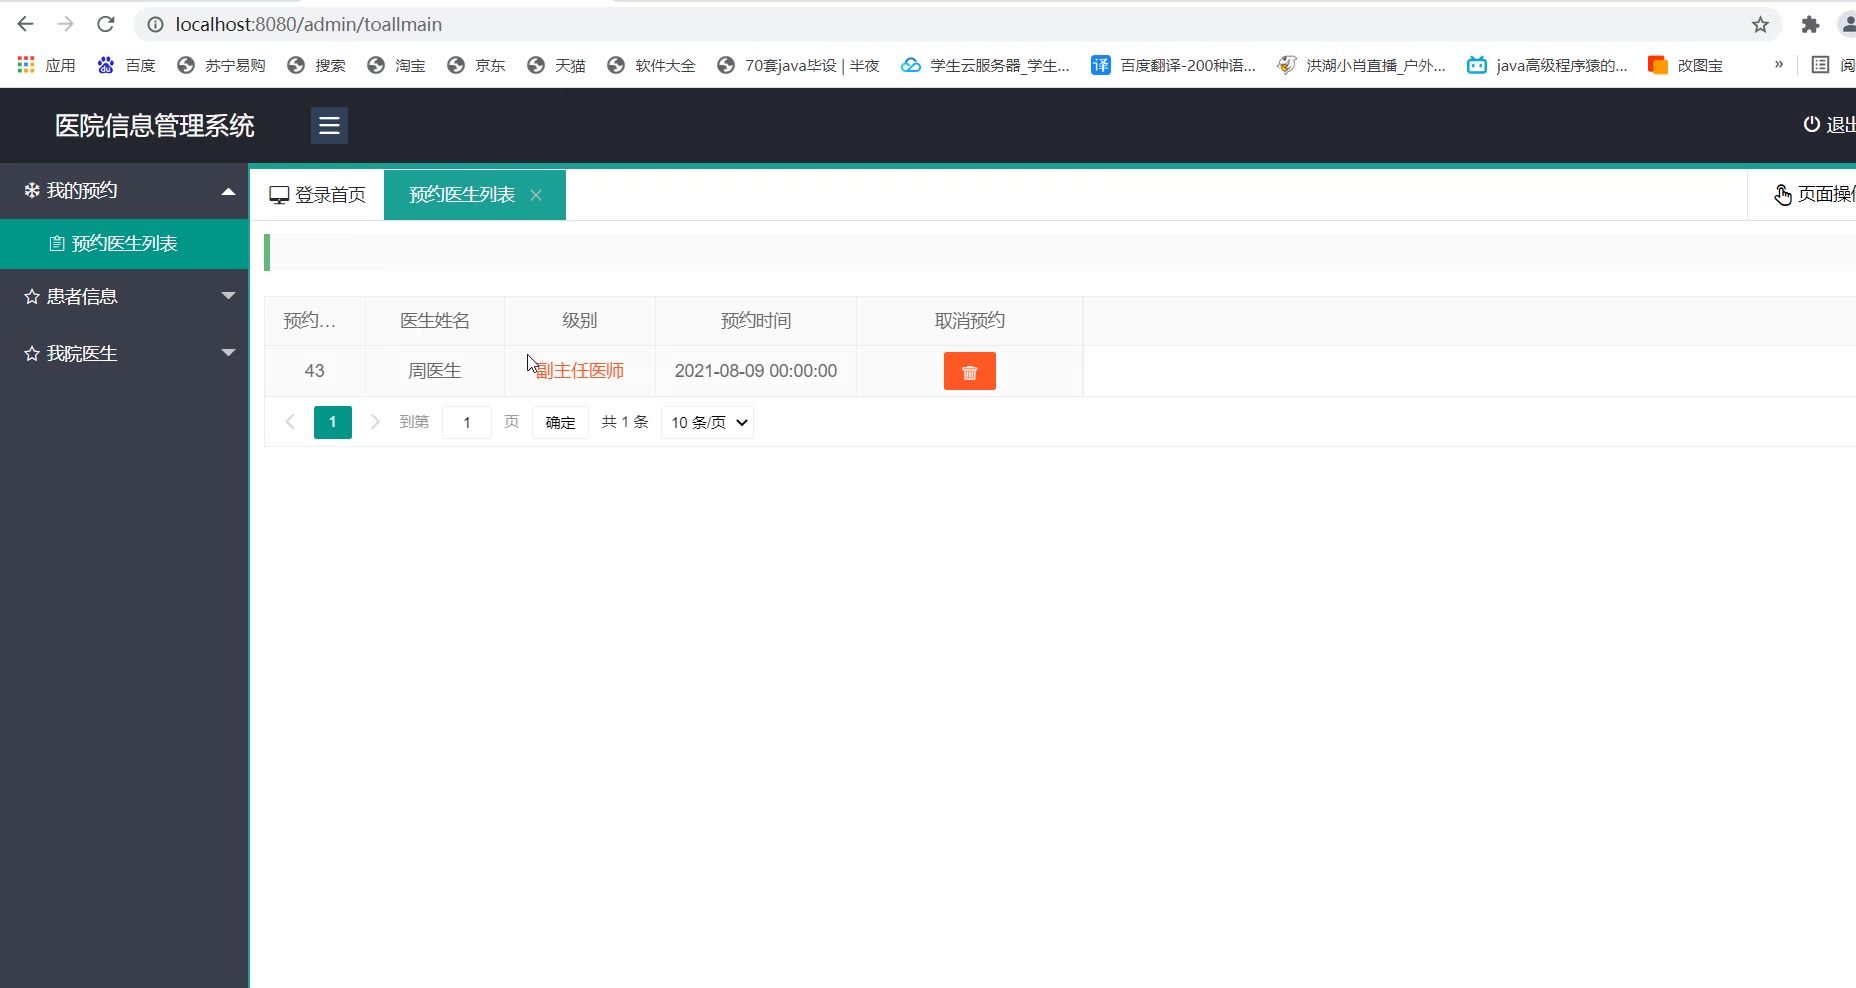Go to the previous page arrow
Viewport: 1856px width, 988px height.
[290, 422]
